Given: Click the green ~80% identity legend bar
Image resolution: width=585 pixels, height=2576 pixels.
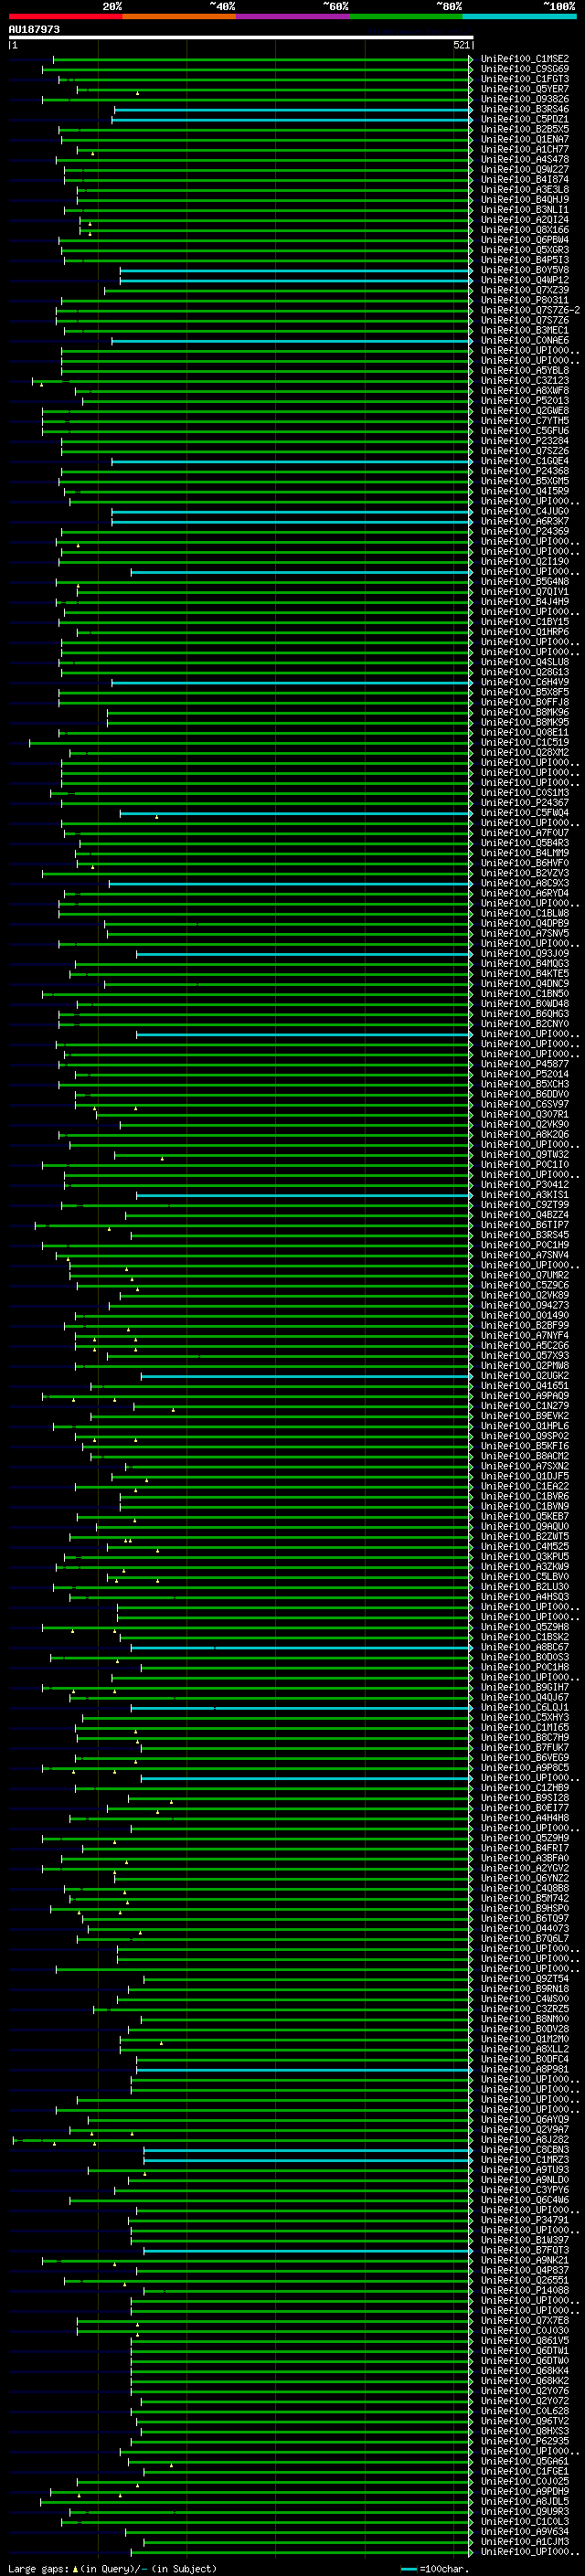Looking at the screenshot, I should (406, 16).
